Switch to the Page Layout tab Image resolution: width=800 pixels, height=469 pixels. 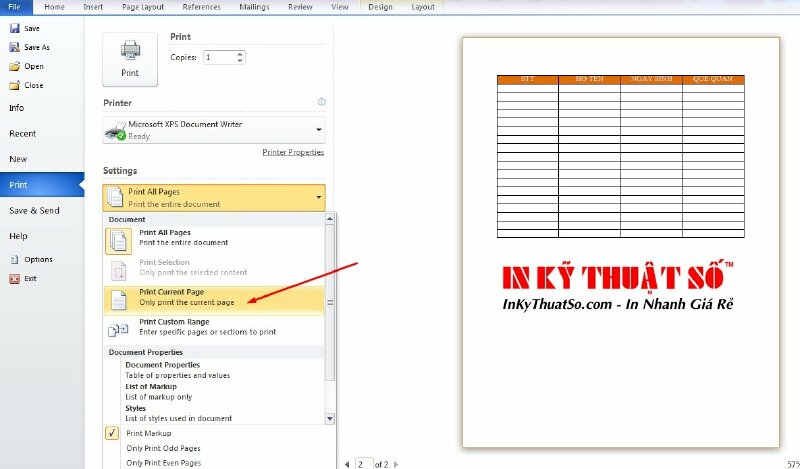pyautogui.click(x=144, y=7)
